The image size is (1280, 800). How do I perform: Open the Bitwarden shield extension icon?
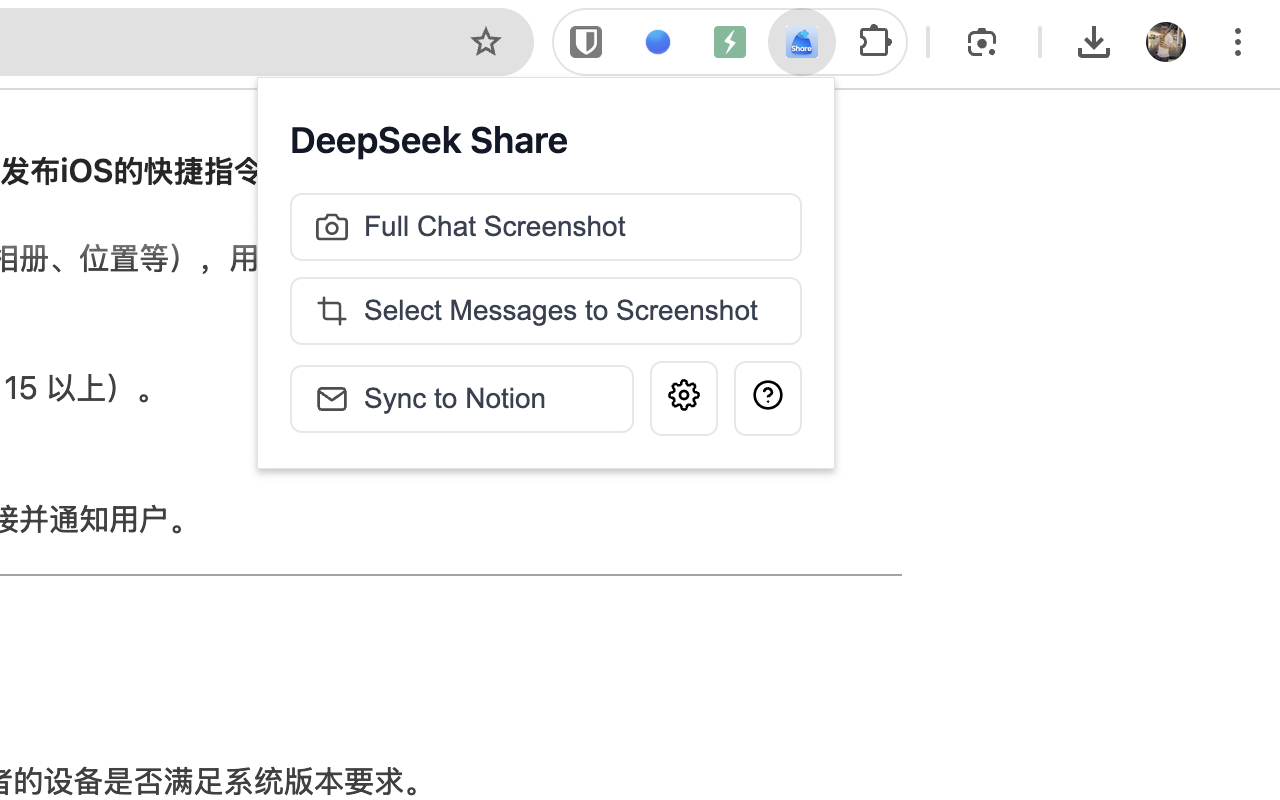click(x=585, y=42)
